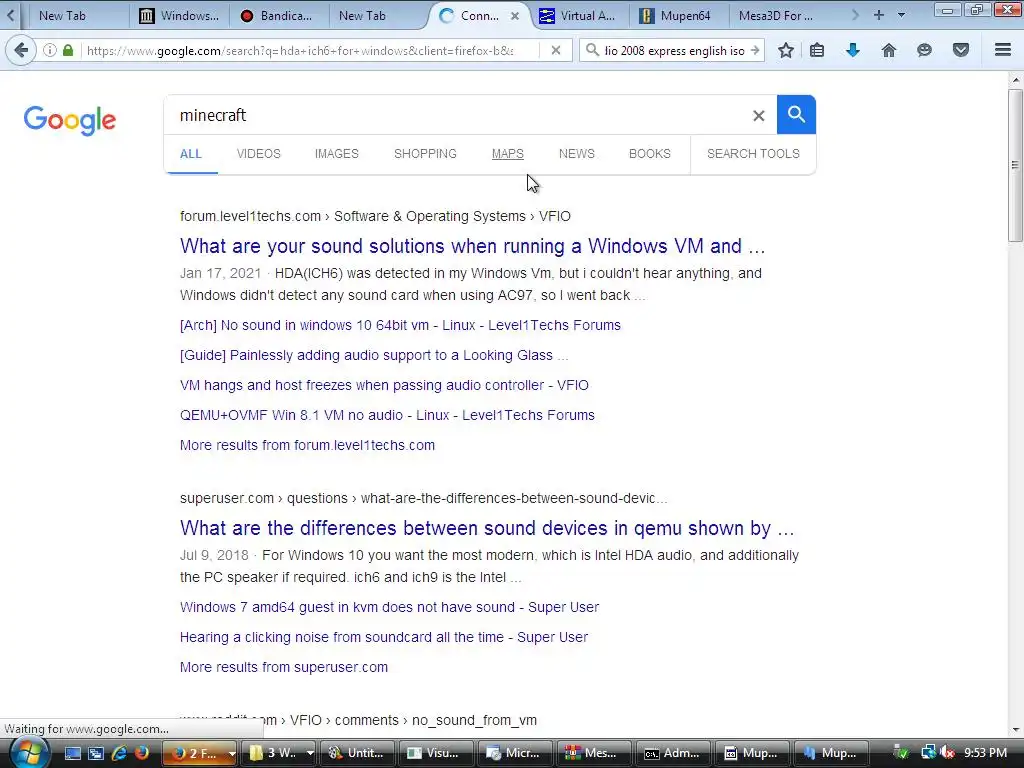1024x768 pixels.
Task: Switch to the Mupen64 tab
Action: tap(677, 16)
